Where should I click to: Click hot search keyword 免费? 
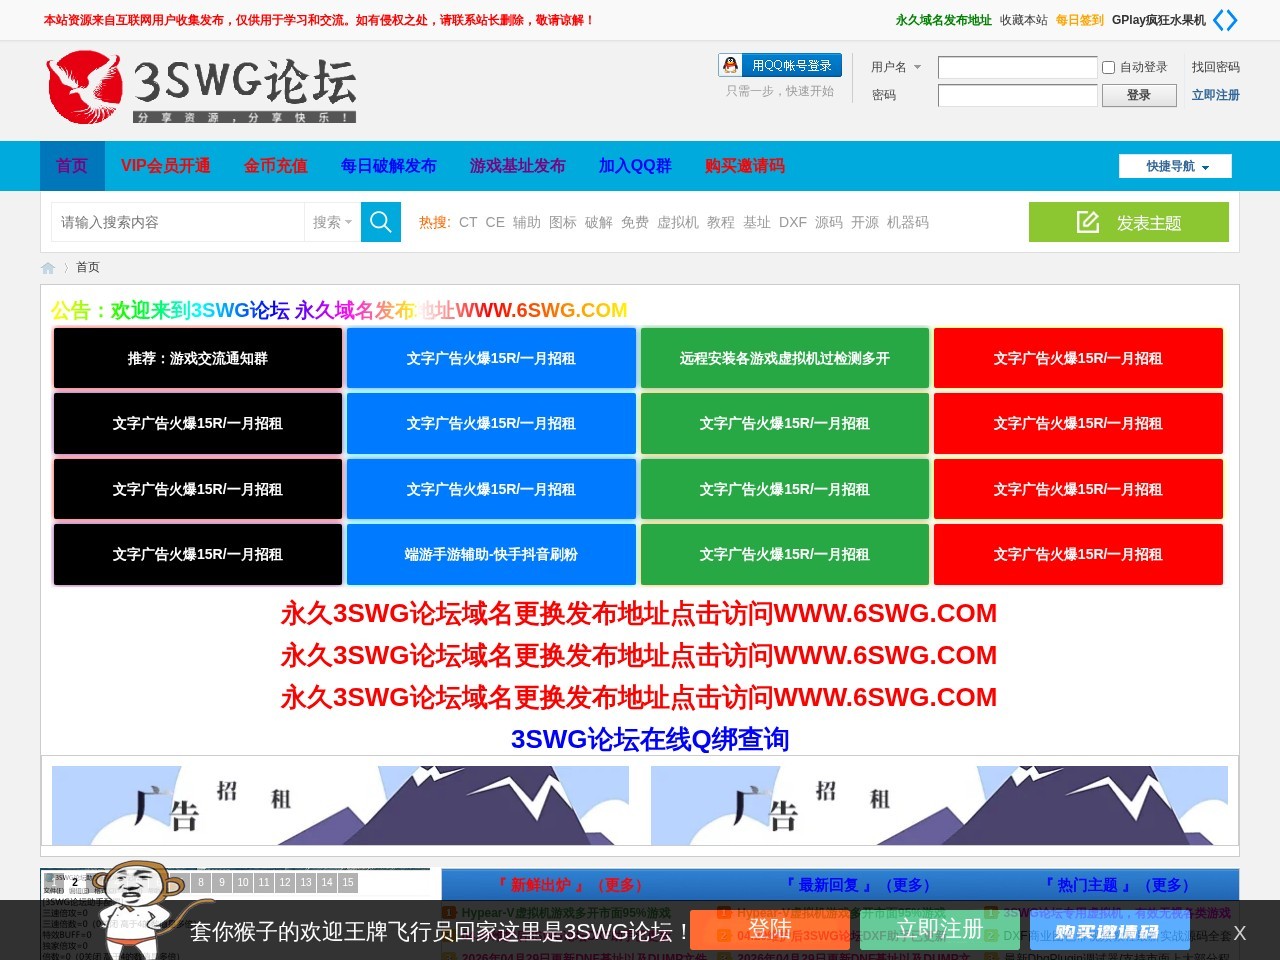coord(635,222)
